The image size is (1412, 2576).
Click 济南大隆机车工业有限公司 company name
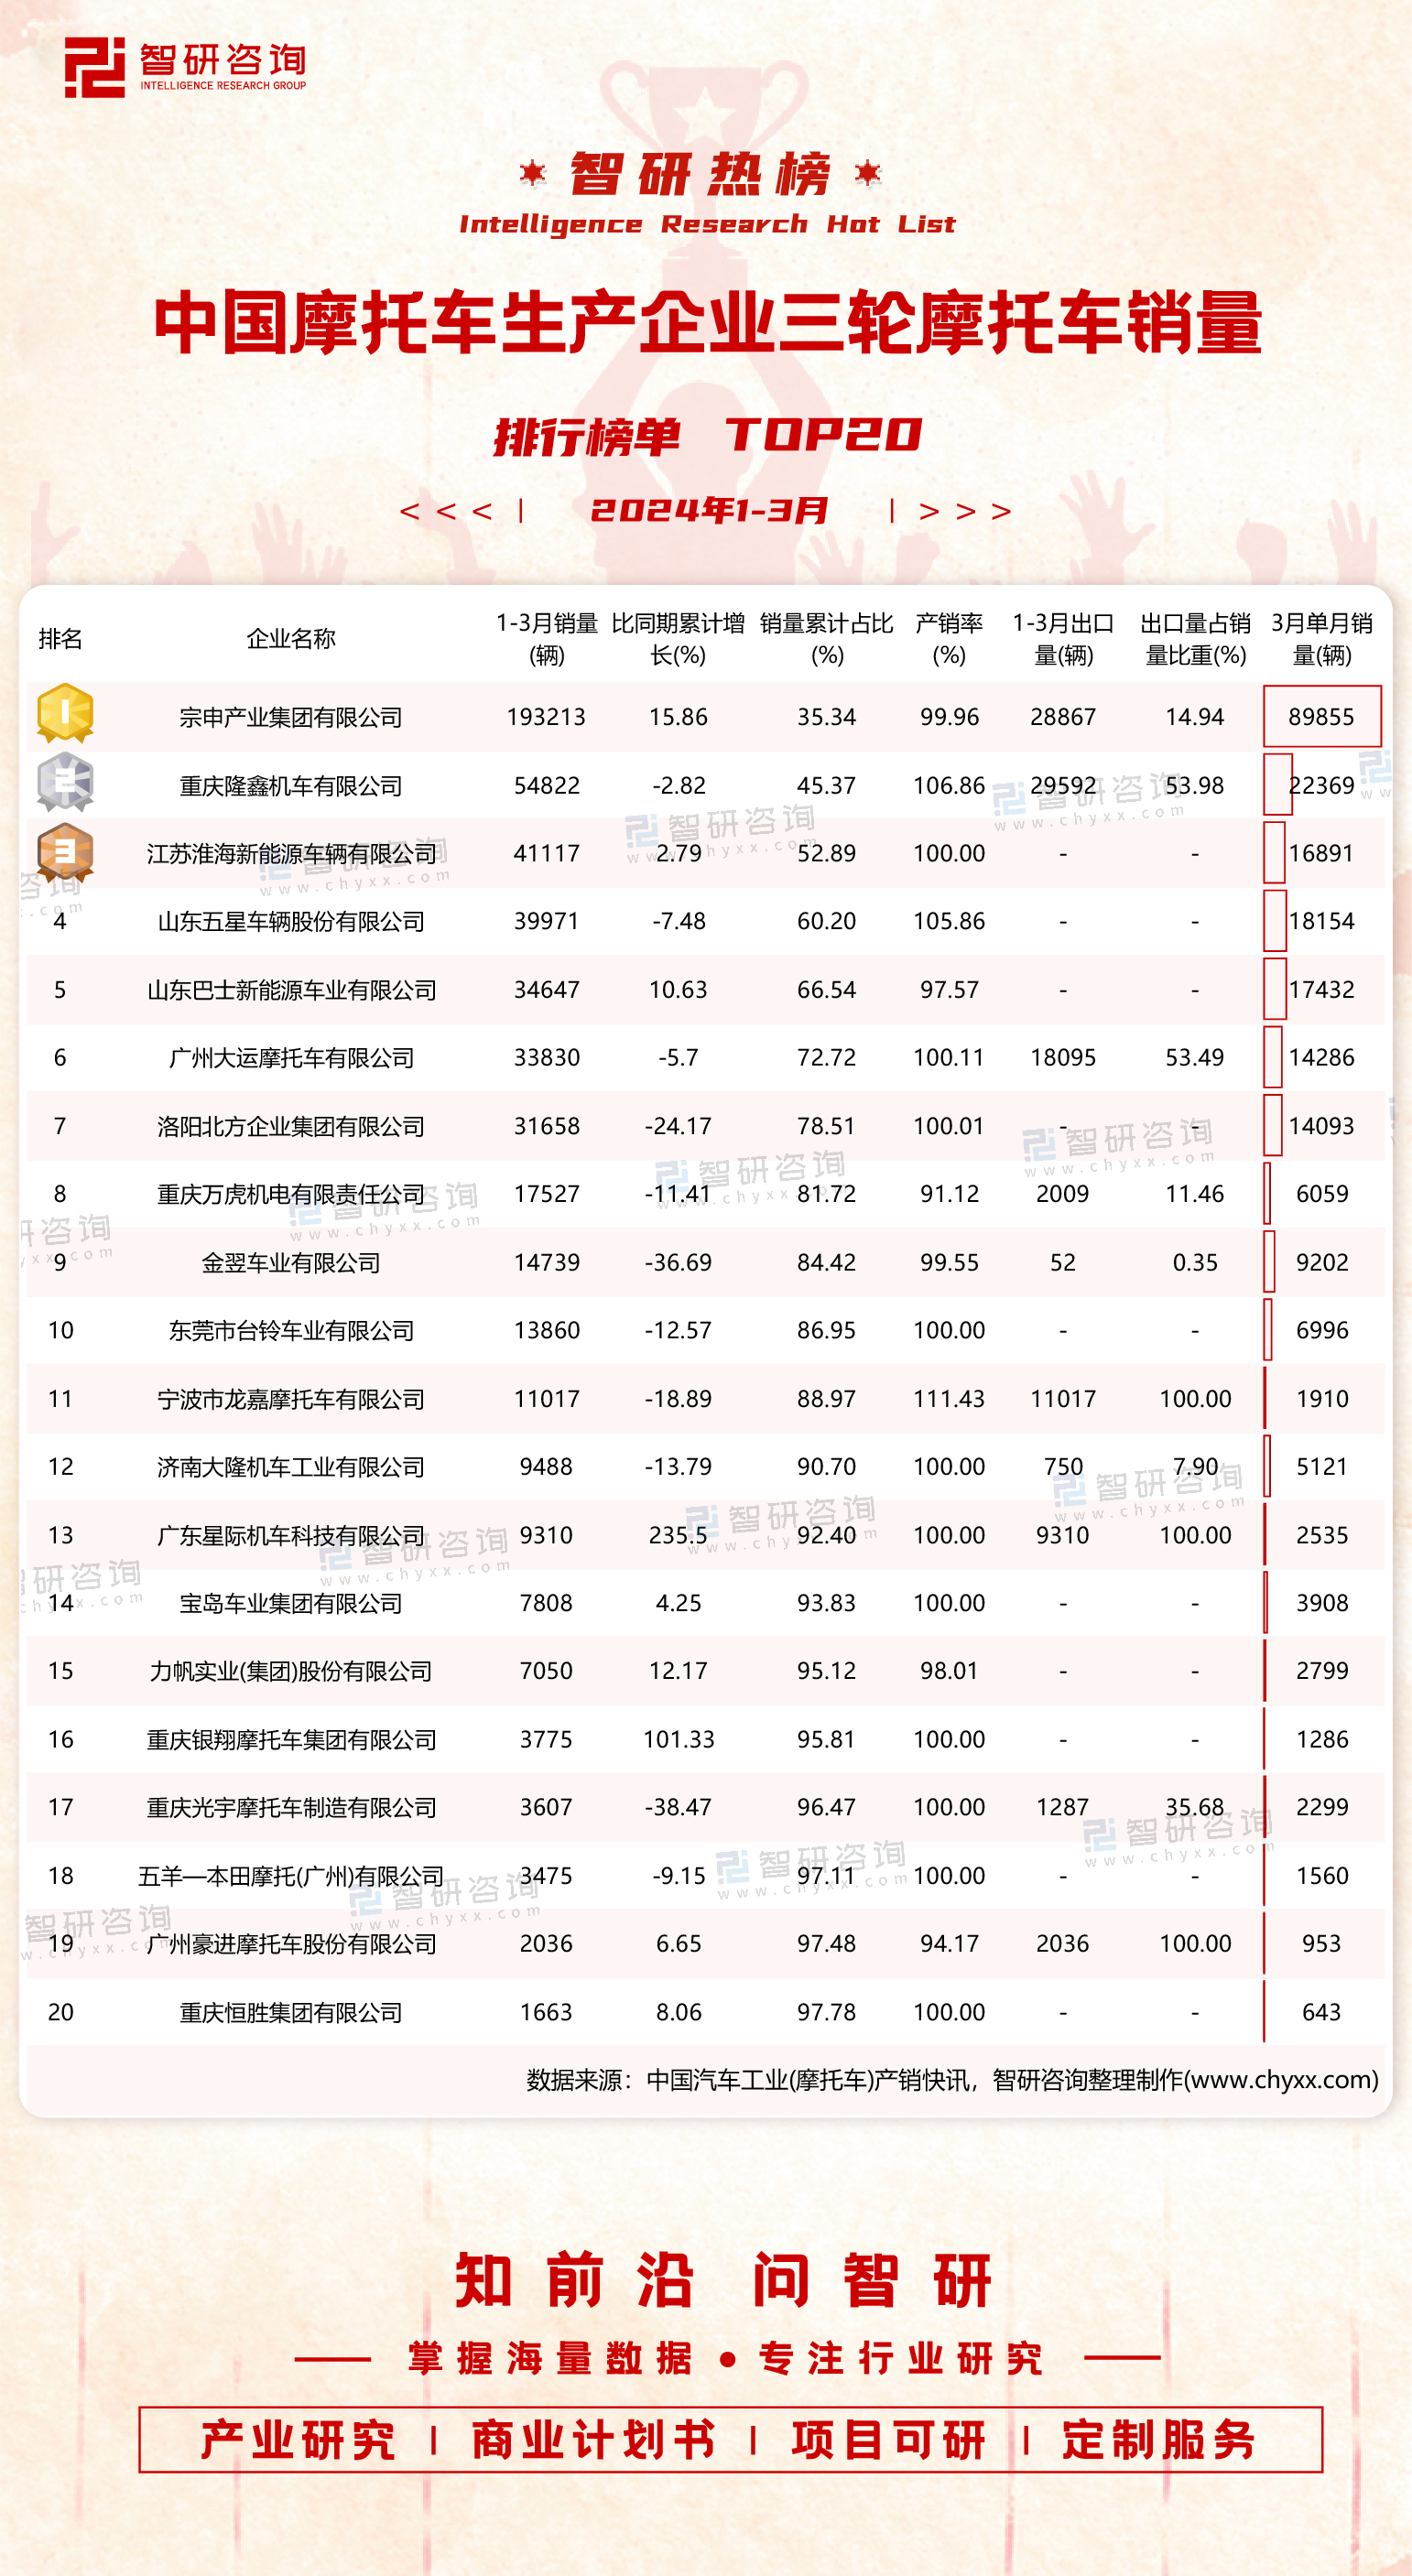click(x=291, y=1467)
